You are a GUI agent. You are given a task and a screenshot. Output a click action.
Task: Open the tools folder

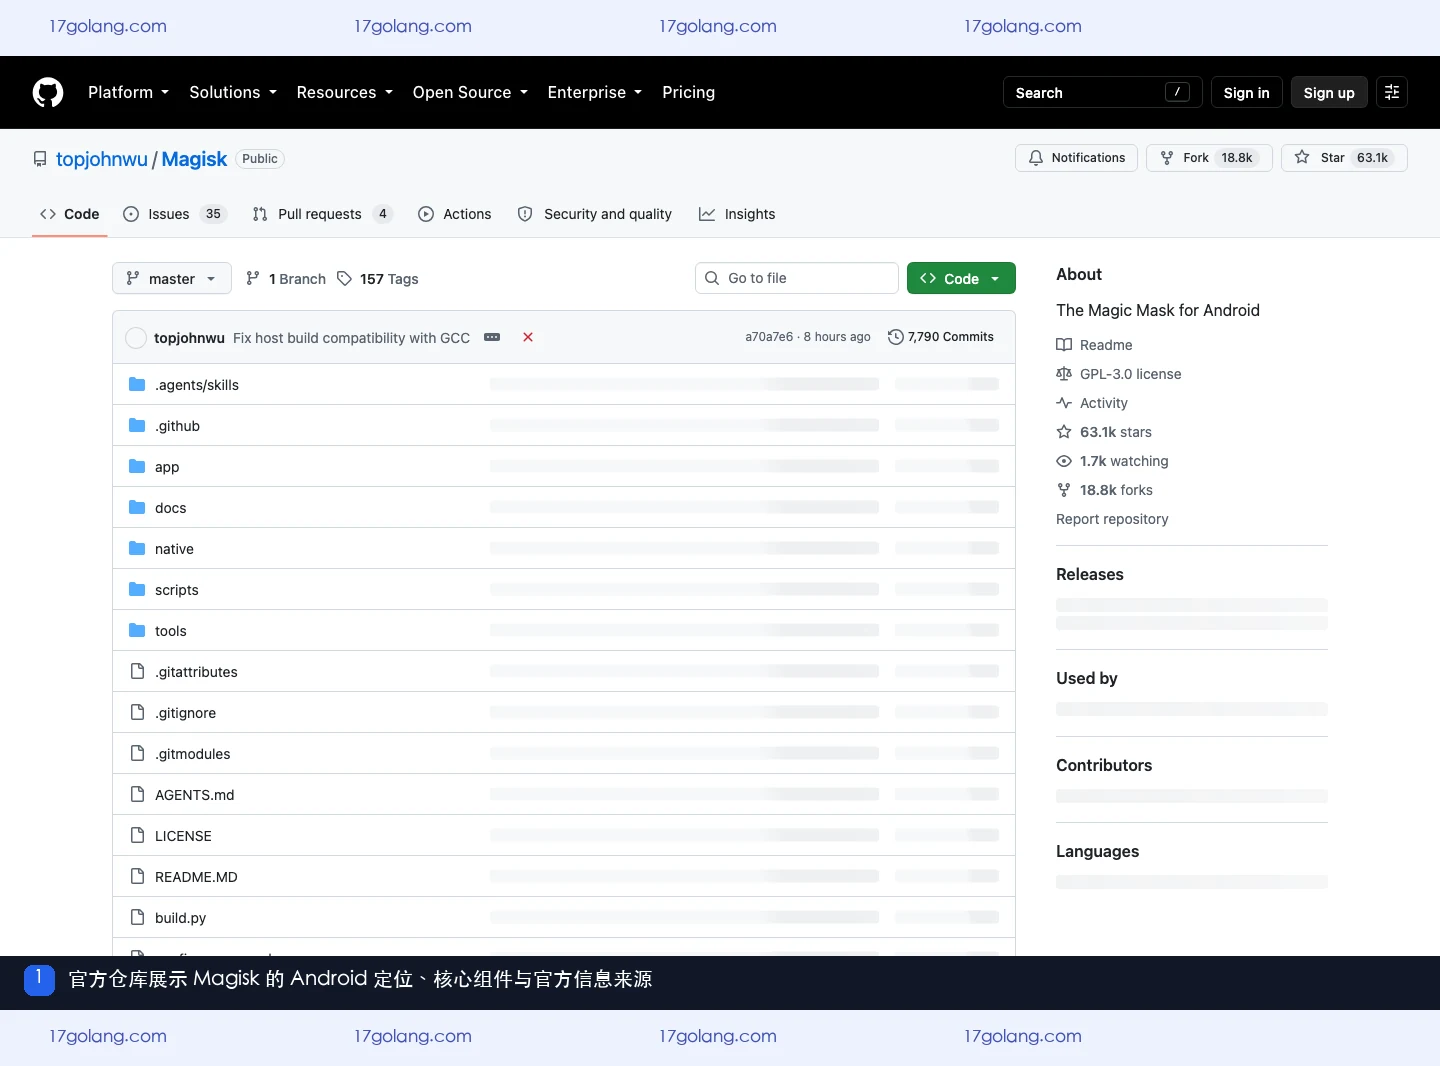pos(171,631)
